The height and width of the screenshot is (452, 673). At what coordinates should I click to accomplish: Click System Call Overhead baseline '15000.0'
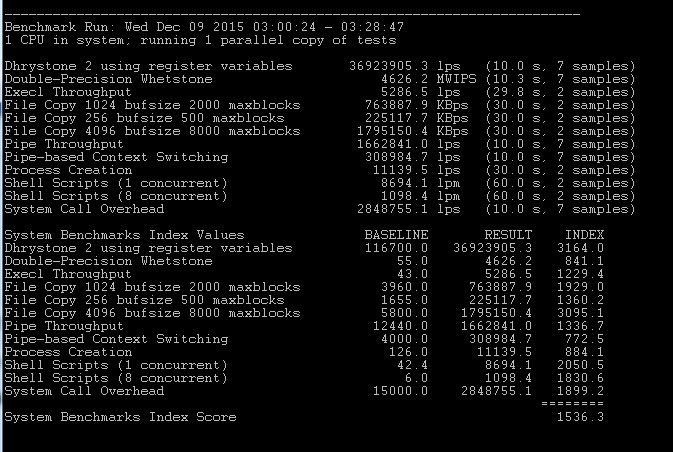tap(400, 391)
